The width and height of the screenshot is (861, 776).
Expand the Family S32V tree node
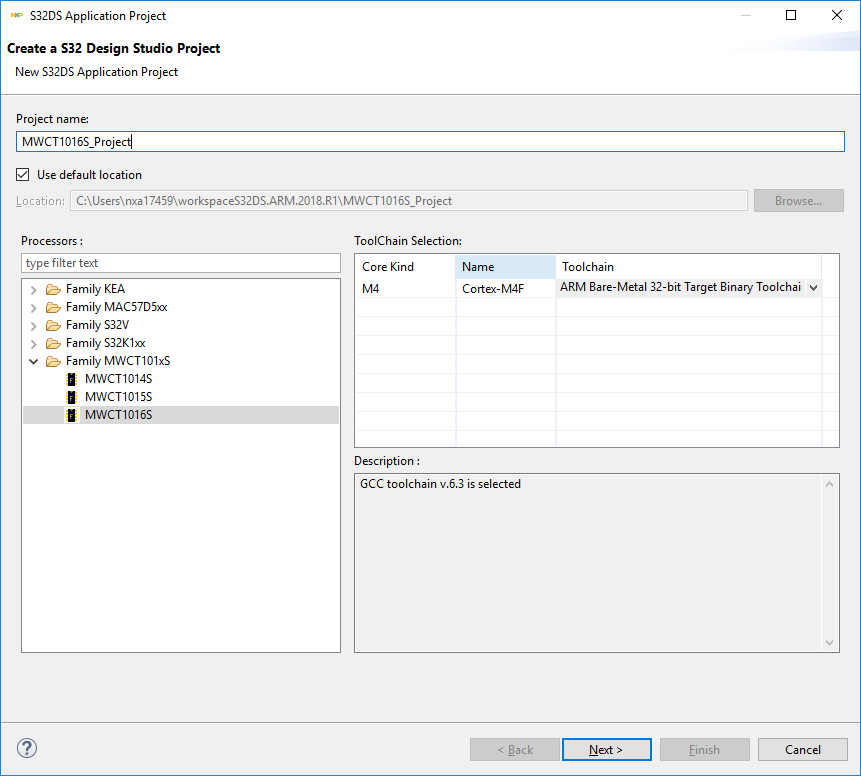point(33,326)
